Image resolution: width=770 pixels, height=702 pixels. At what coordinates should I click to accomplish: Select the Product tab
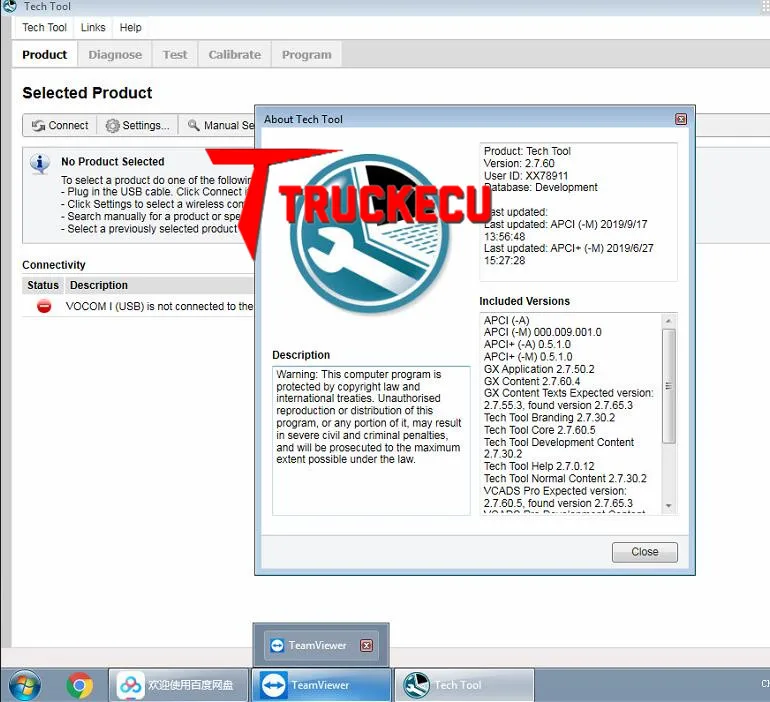(x=45, y=54)
